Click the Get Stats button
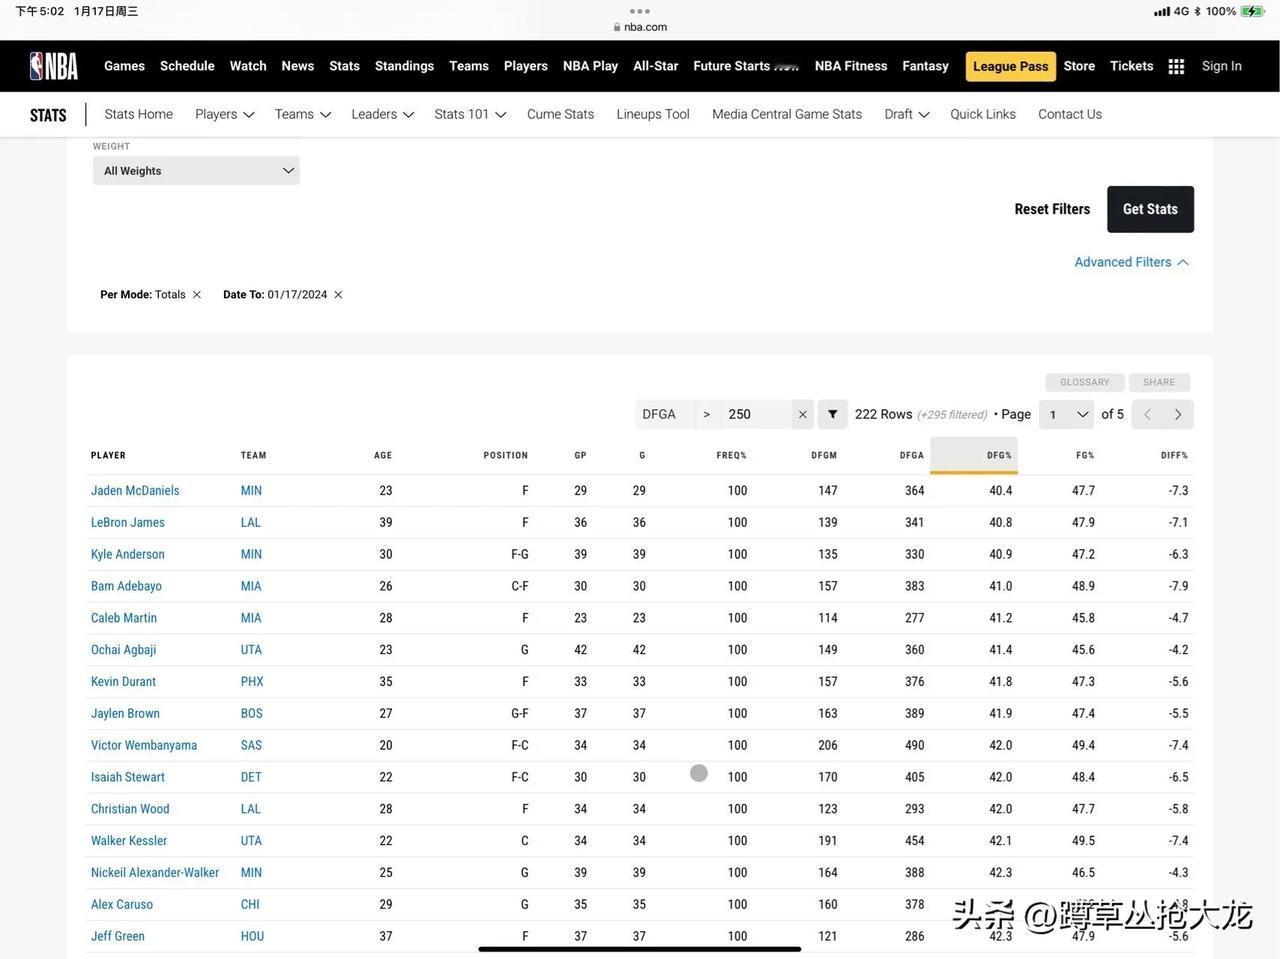This screenshot has height=959, width=1280. coord(1150,209)
